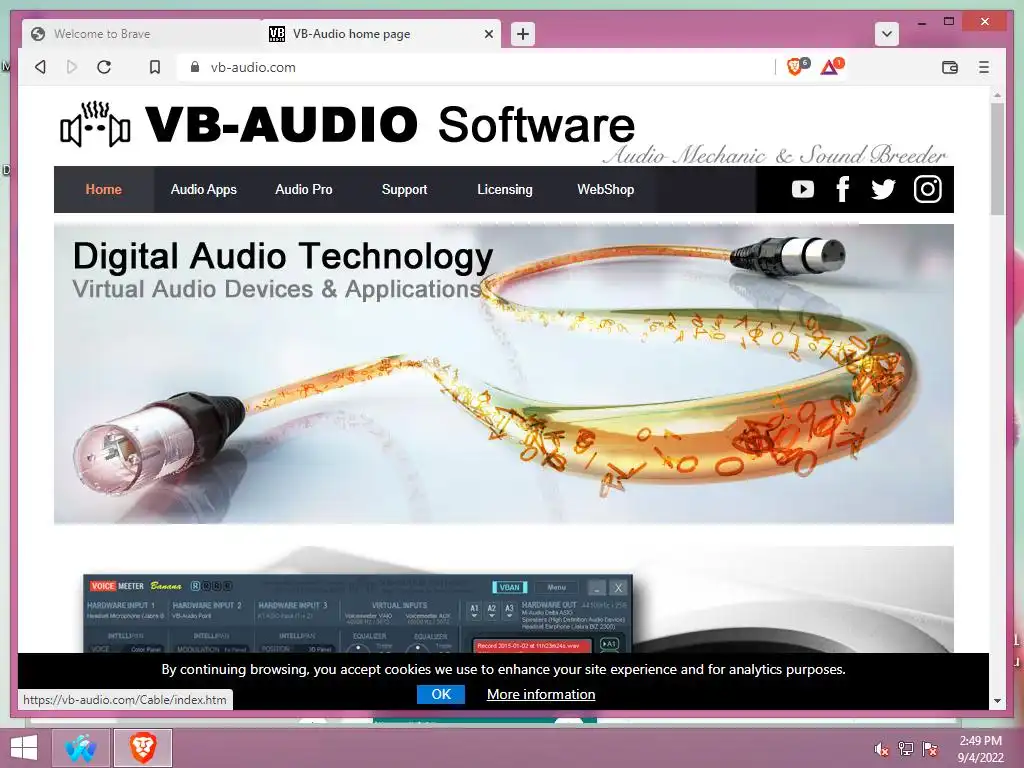Screen dimensions: 1024x768
Task: Click the scrollbar down arrow
Action: point(997,701)
